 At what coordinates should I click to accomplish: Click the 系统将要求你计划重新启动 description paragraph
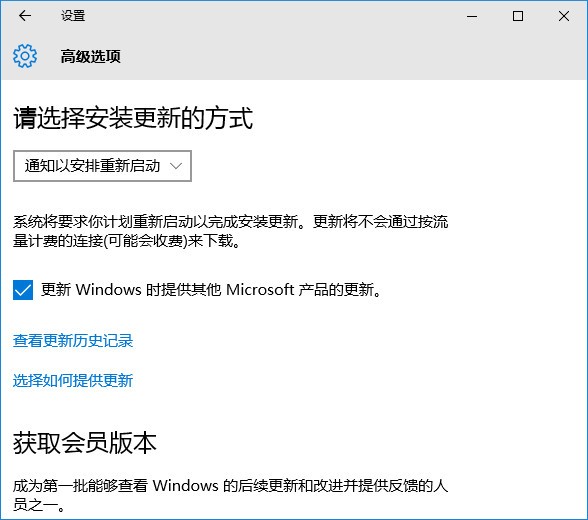(x=231, y=231)
